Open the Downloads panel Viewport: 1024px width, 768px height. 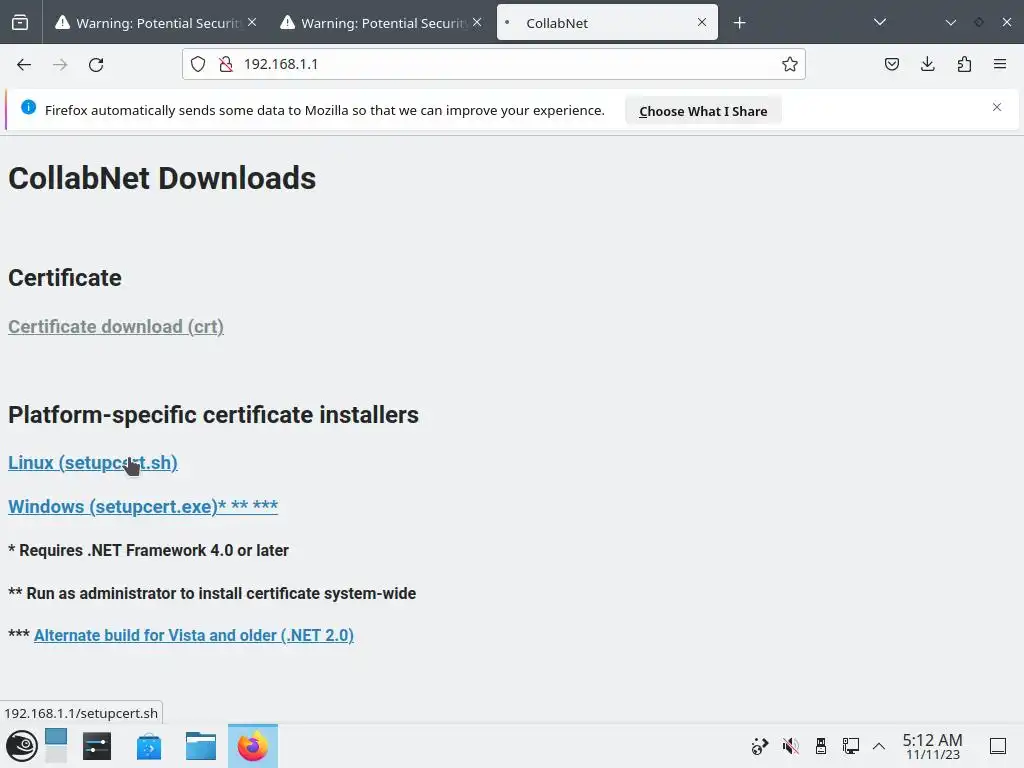(x=927, y=64)
